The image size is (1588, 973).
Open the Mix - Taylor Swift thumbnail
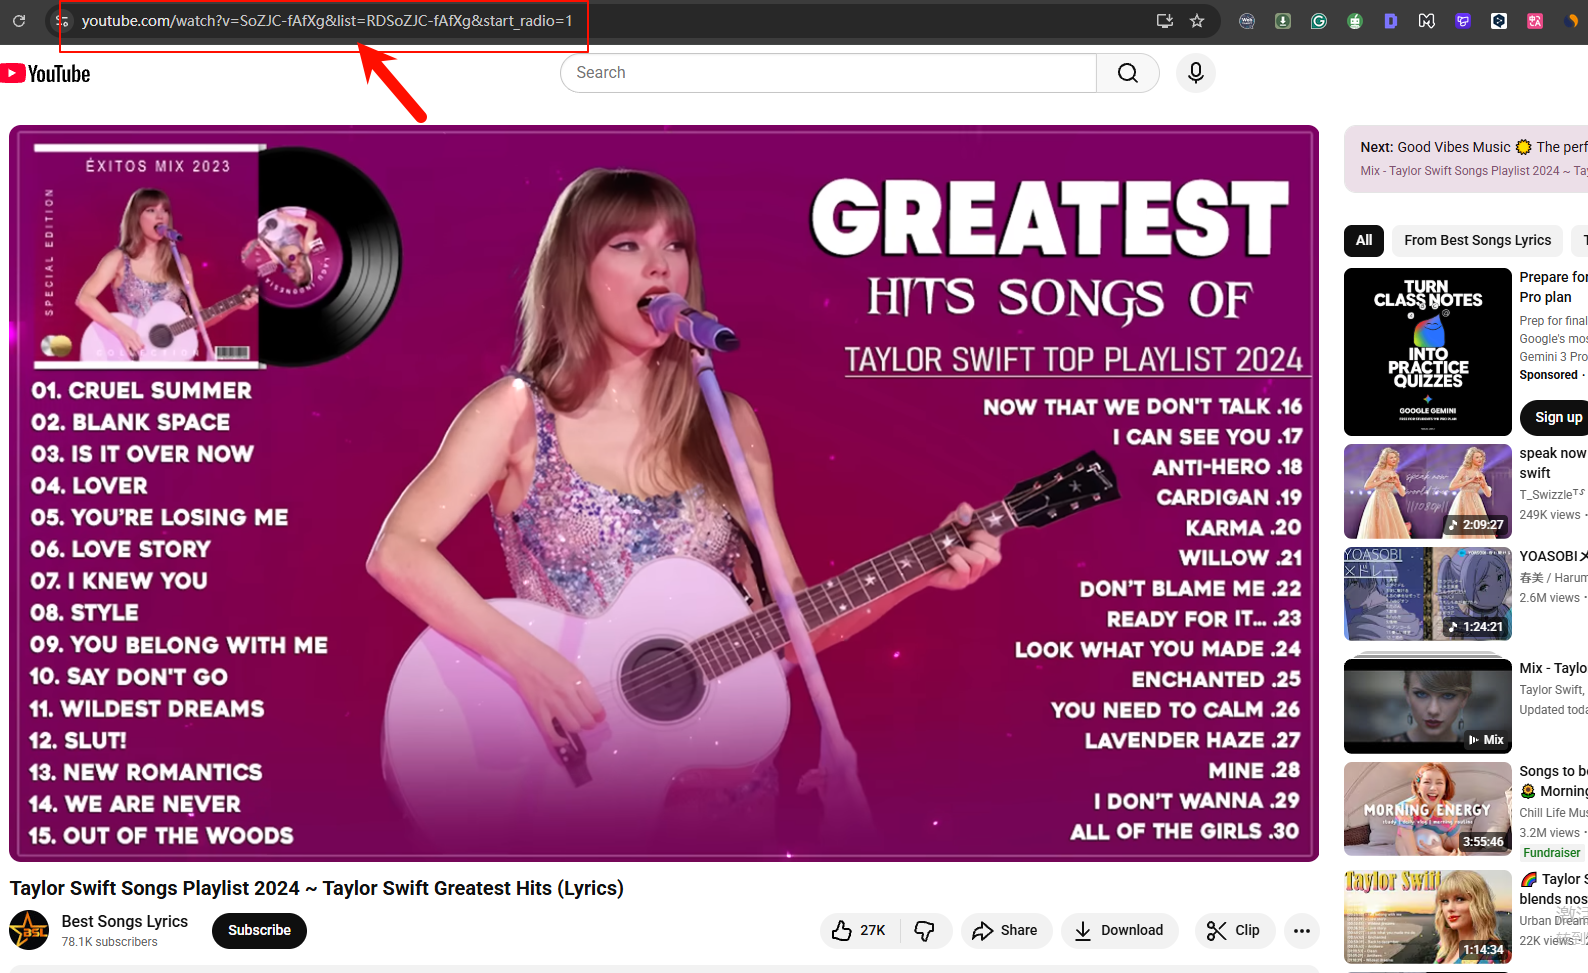[1427, 705]
